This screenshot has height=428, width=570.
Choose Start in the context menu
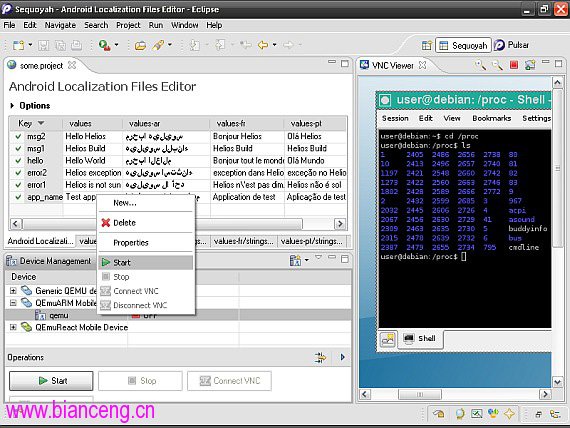click(146, 262)
